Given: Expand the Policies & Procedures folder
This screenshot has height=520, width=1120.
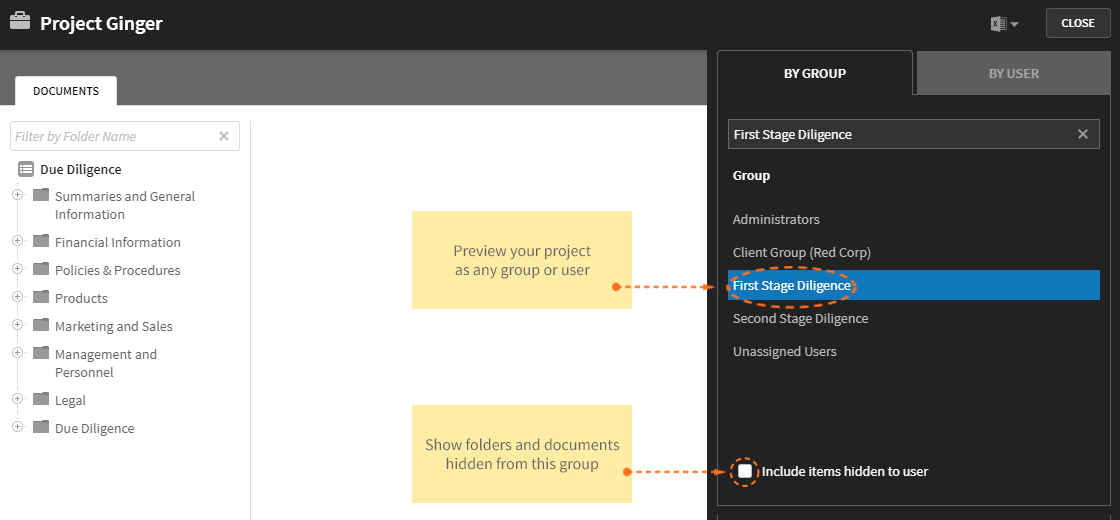Looking at the screenshot, I should coord(18,269).
